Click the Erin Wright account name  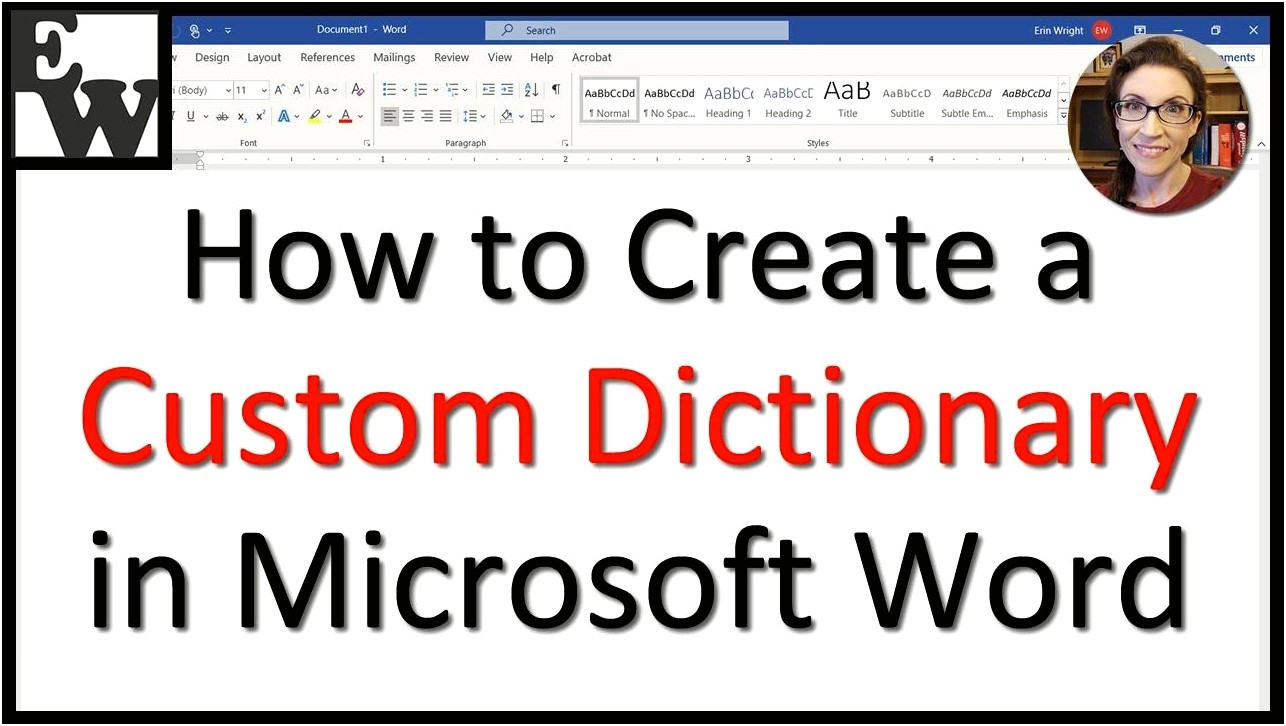pyautogui.click(x=1059, y=31)
